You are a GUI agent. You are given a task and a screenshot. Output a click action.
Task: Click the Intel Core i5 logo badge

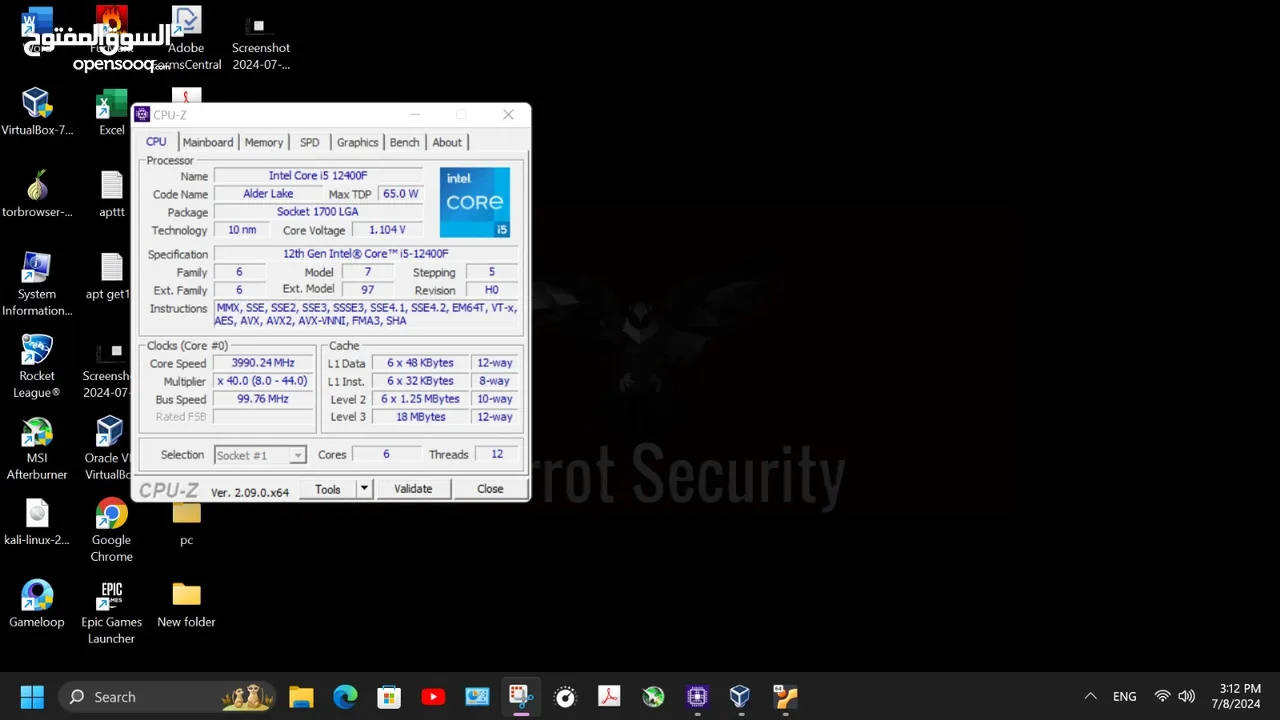pyautogui.click(x=475, y=202)
